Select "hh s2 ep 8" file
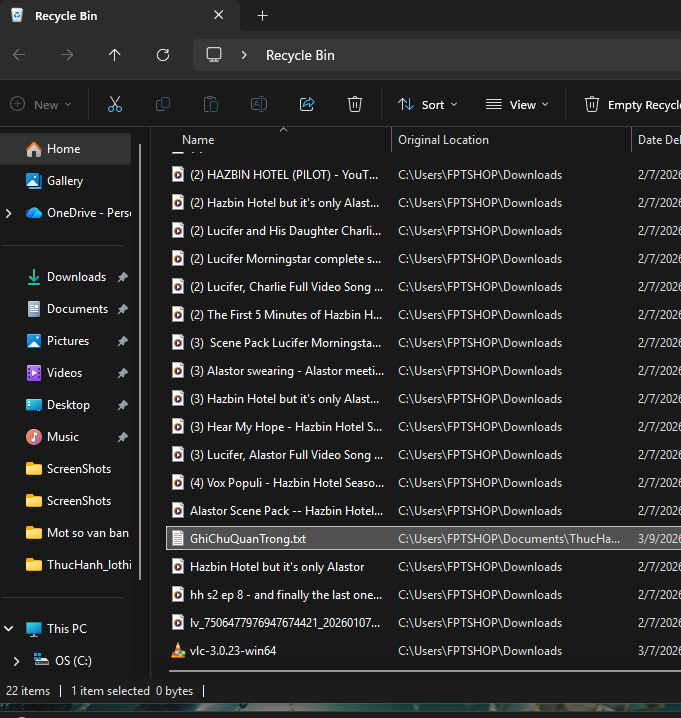The height and width of the screenshot is (718, 681). pos(424,595)
